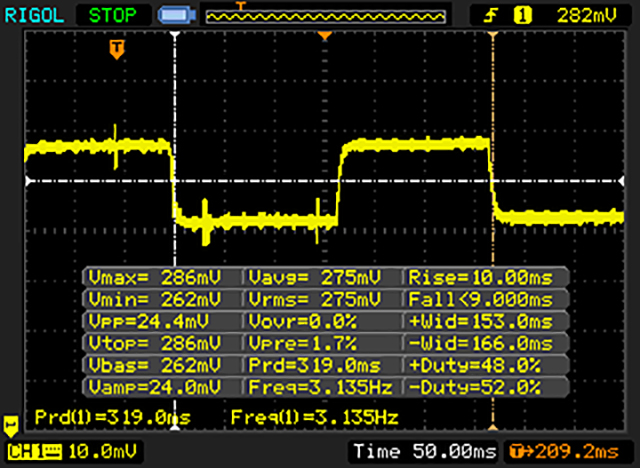Click the orange T trigger position marker
This screenshot has height=468, width=640.
[117, 49]
